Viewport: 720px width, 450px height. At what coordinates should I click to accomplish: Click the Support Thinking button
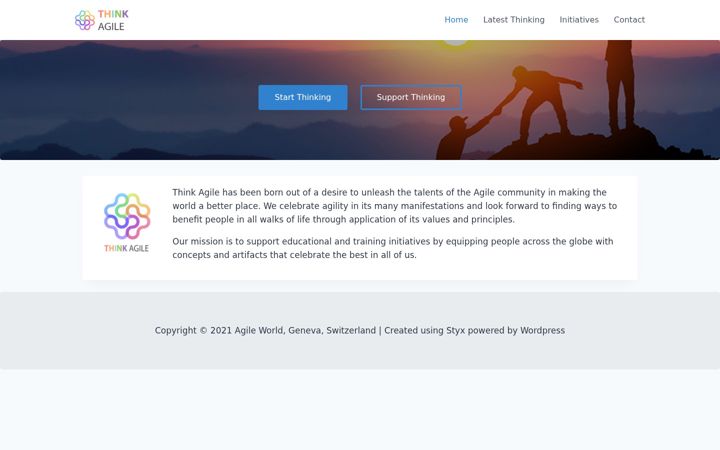click(411, 97)
